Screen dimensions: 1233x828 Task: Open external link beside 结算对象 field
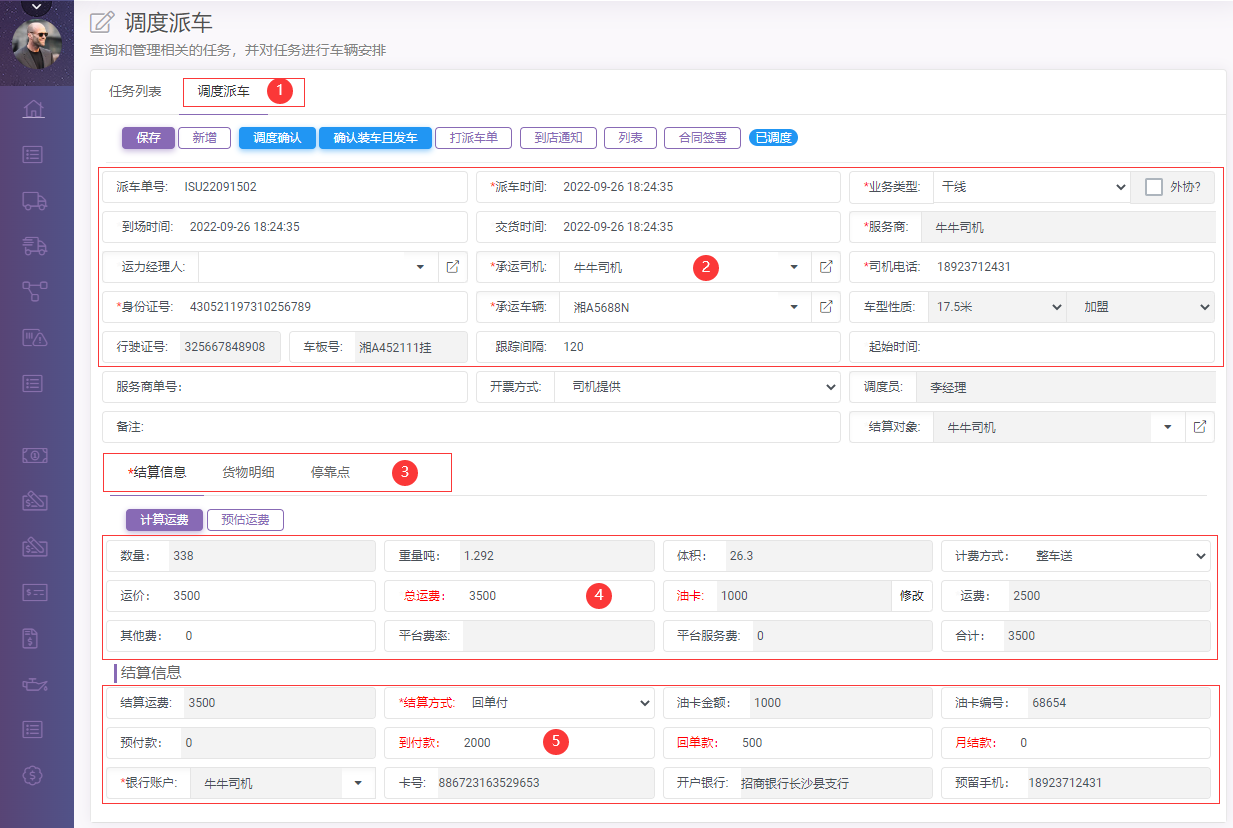[x=1200, y=427]
